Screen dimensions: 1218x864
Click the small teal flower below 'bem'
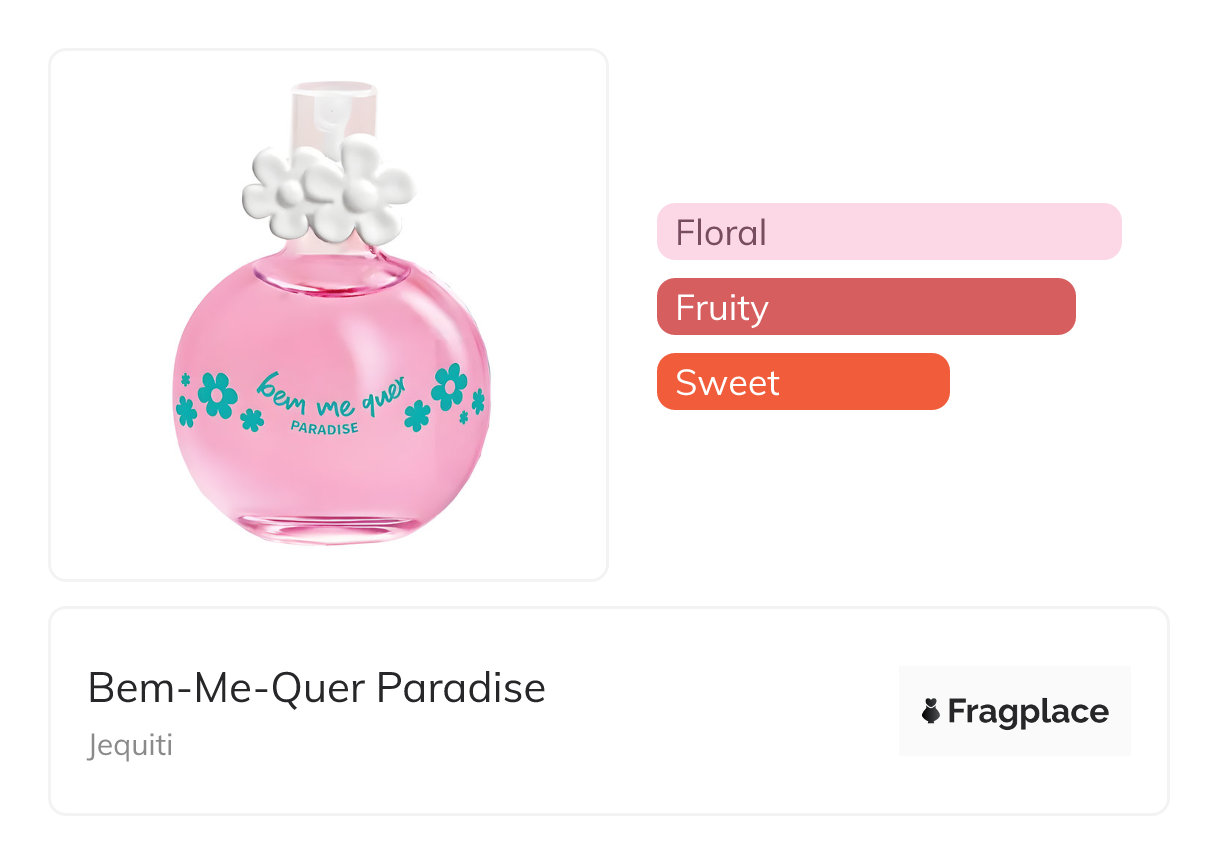pyautogui.click(x=252, y=420)
